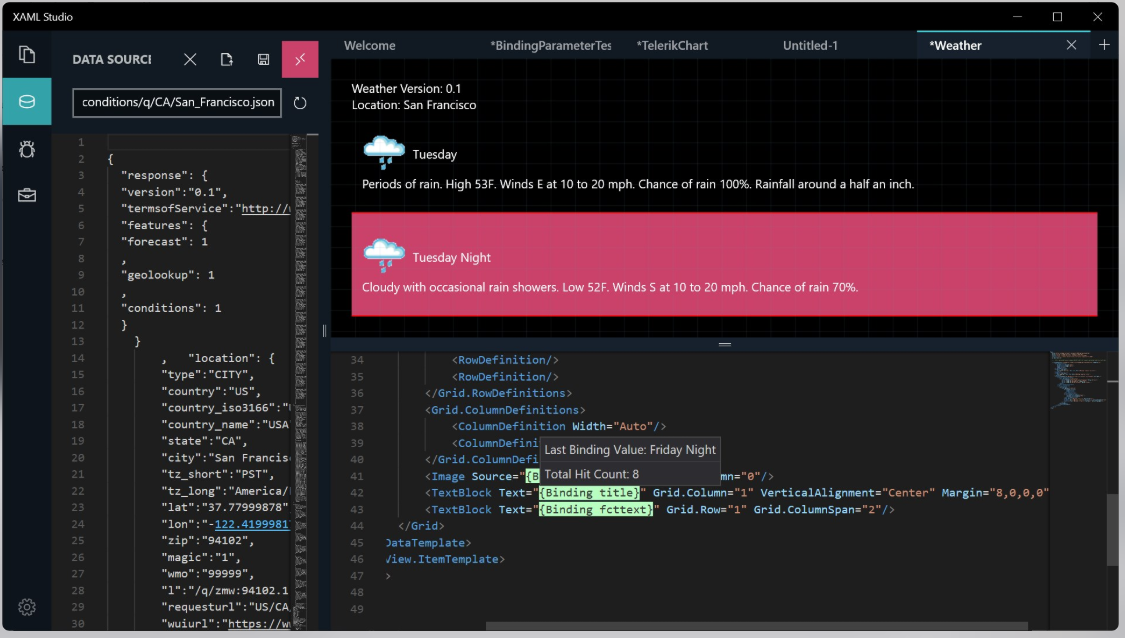Click line number 34 in XAML editor
Viewport: 1125px width, 638px height.
point(357,360)
